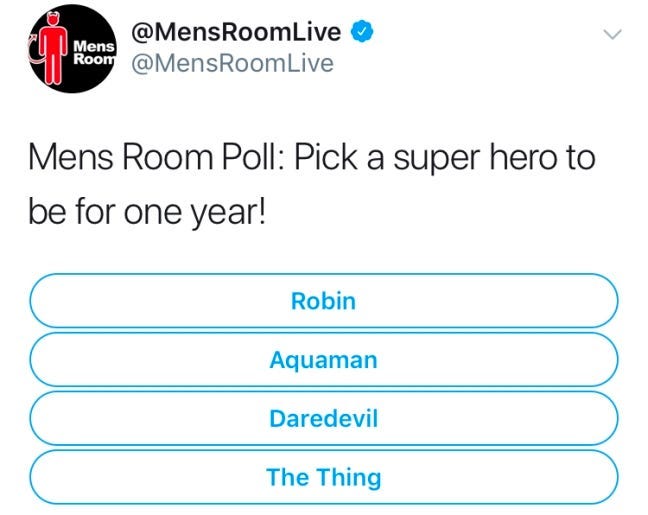The width and height of the screenshot is (648, 515).
Task: Open the tweet's down-arrow menu
Action: [611, 35]
